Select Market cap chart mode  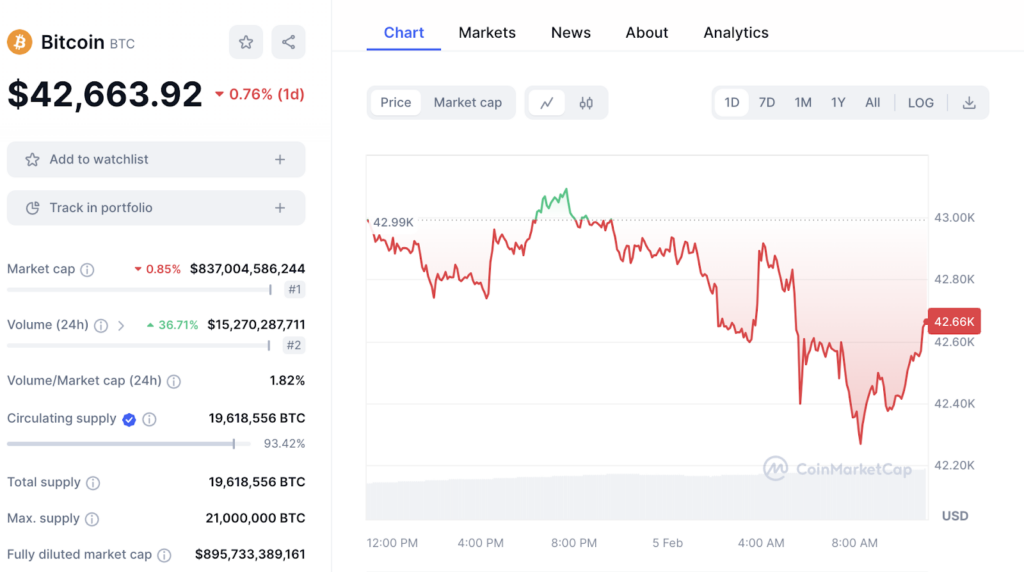(467, 102)
